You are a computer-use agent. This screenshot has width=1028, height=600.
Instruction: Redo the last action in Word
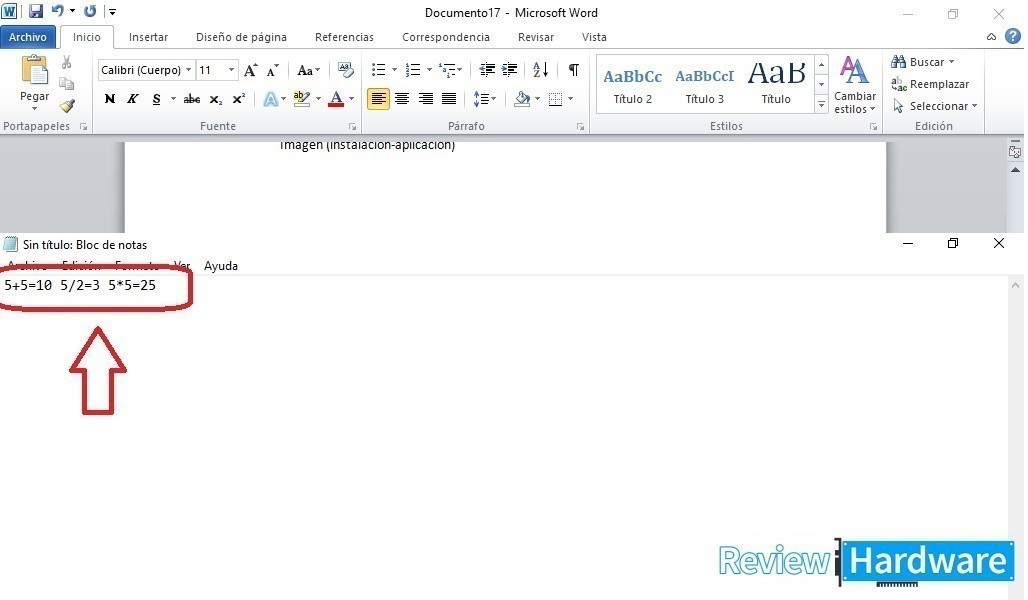90,11
